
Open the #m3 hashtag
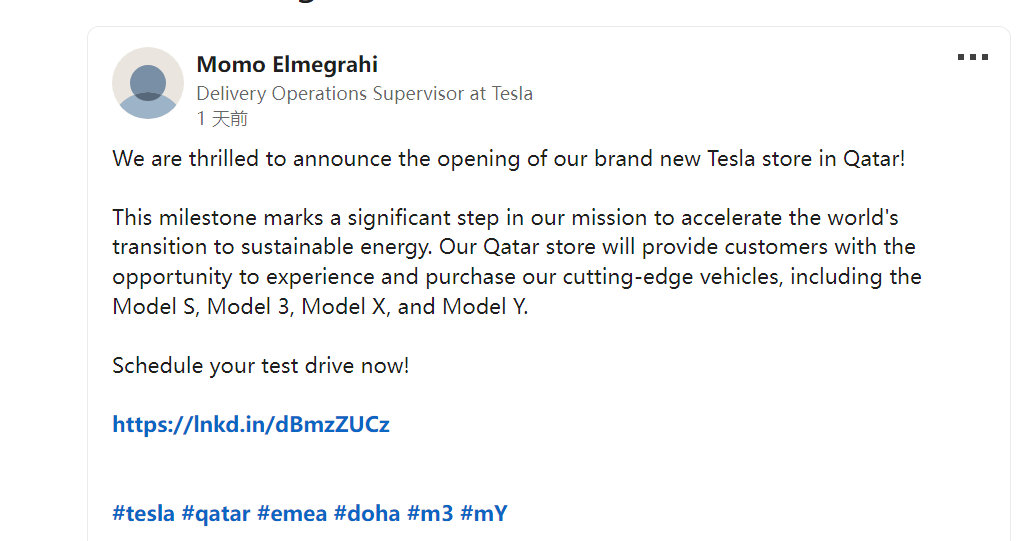pyautogui.click(x=430, y=513)
